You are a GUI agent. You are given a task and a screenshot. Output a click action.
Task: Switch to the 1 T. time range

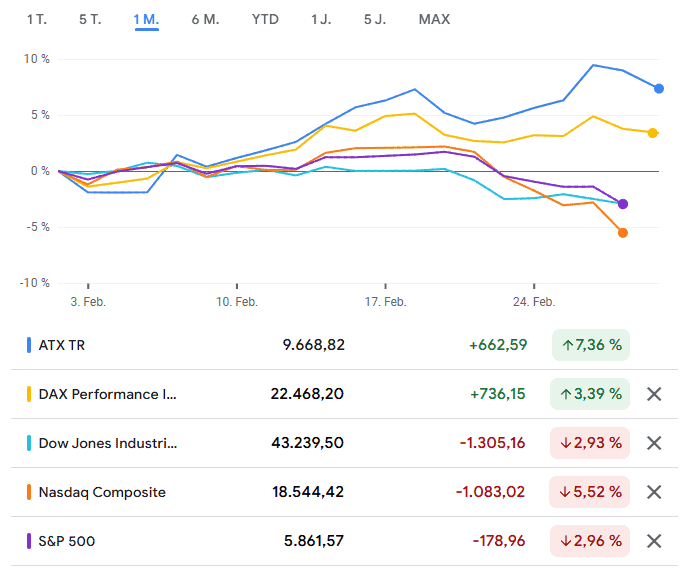37,20
